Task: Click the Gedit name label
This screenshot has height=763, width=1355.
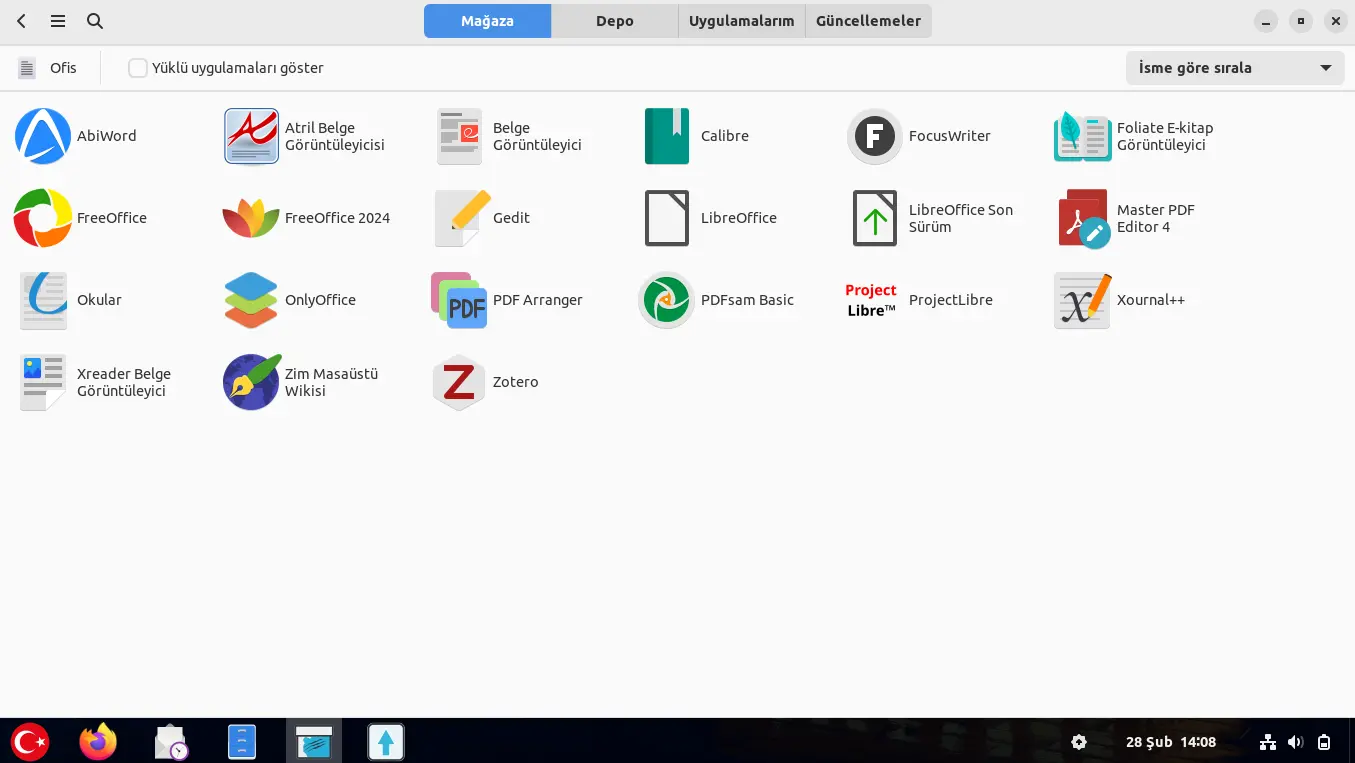Action: (512, 218)
